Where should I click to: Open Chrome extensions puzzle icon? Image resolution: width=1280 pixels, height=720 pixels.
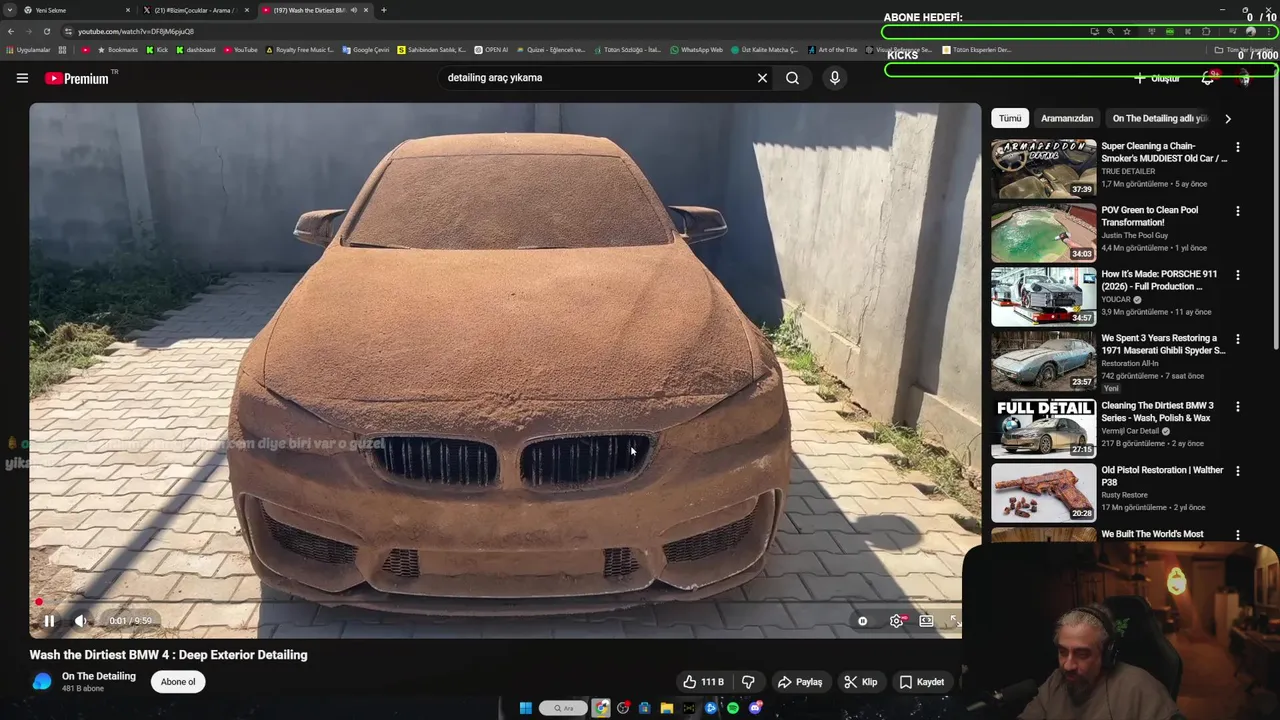pyautogui.click(x=1206, y=31)
